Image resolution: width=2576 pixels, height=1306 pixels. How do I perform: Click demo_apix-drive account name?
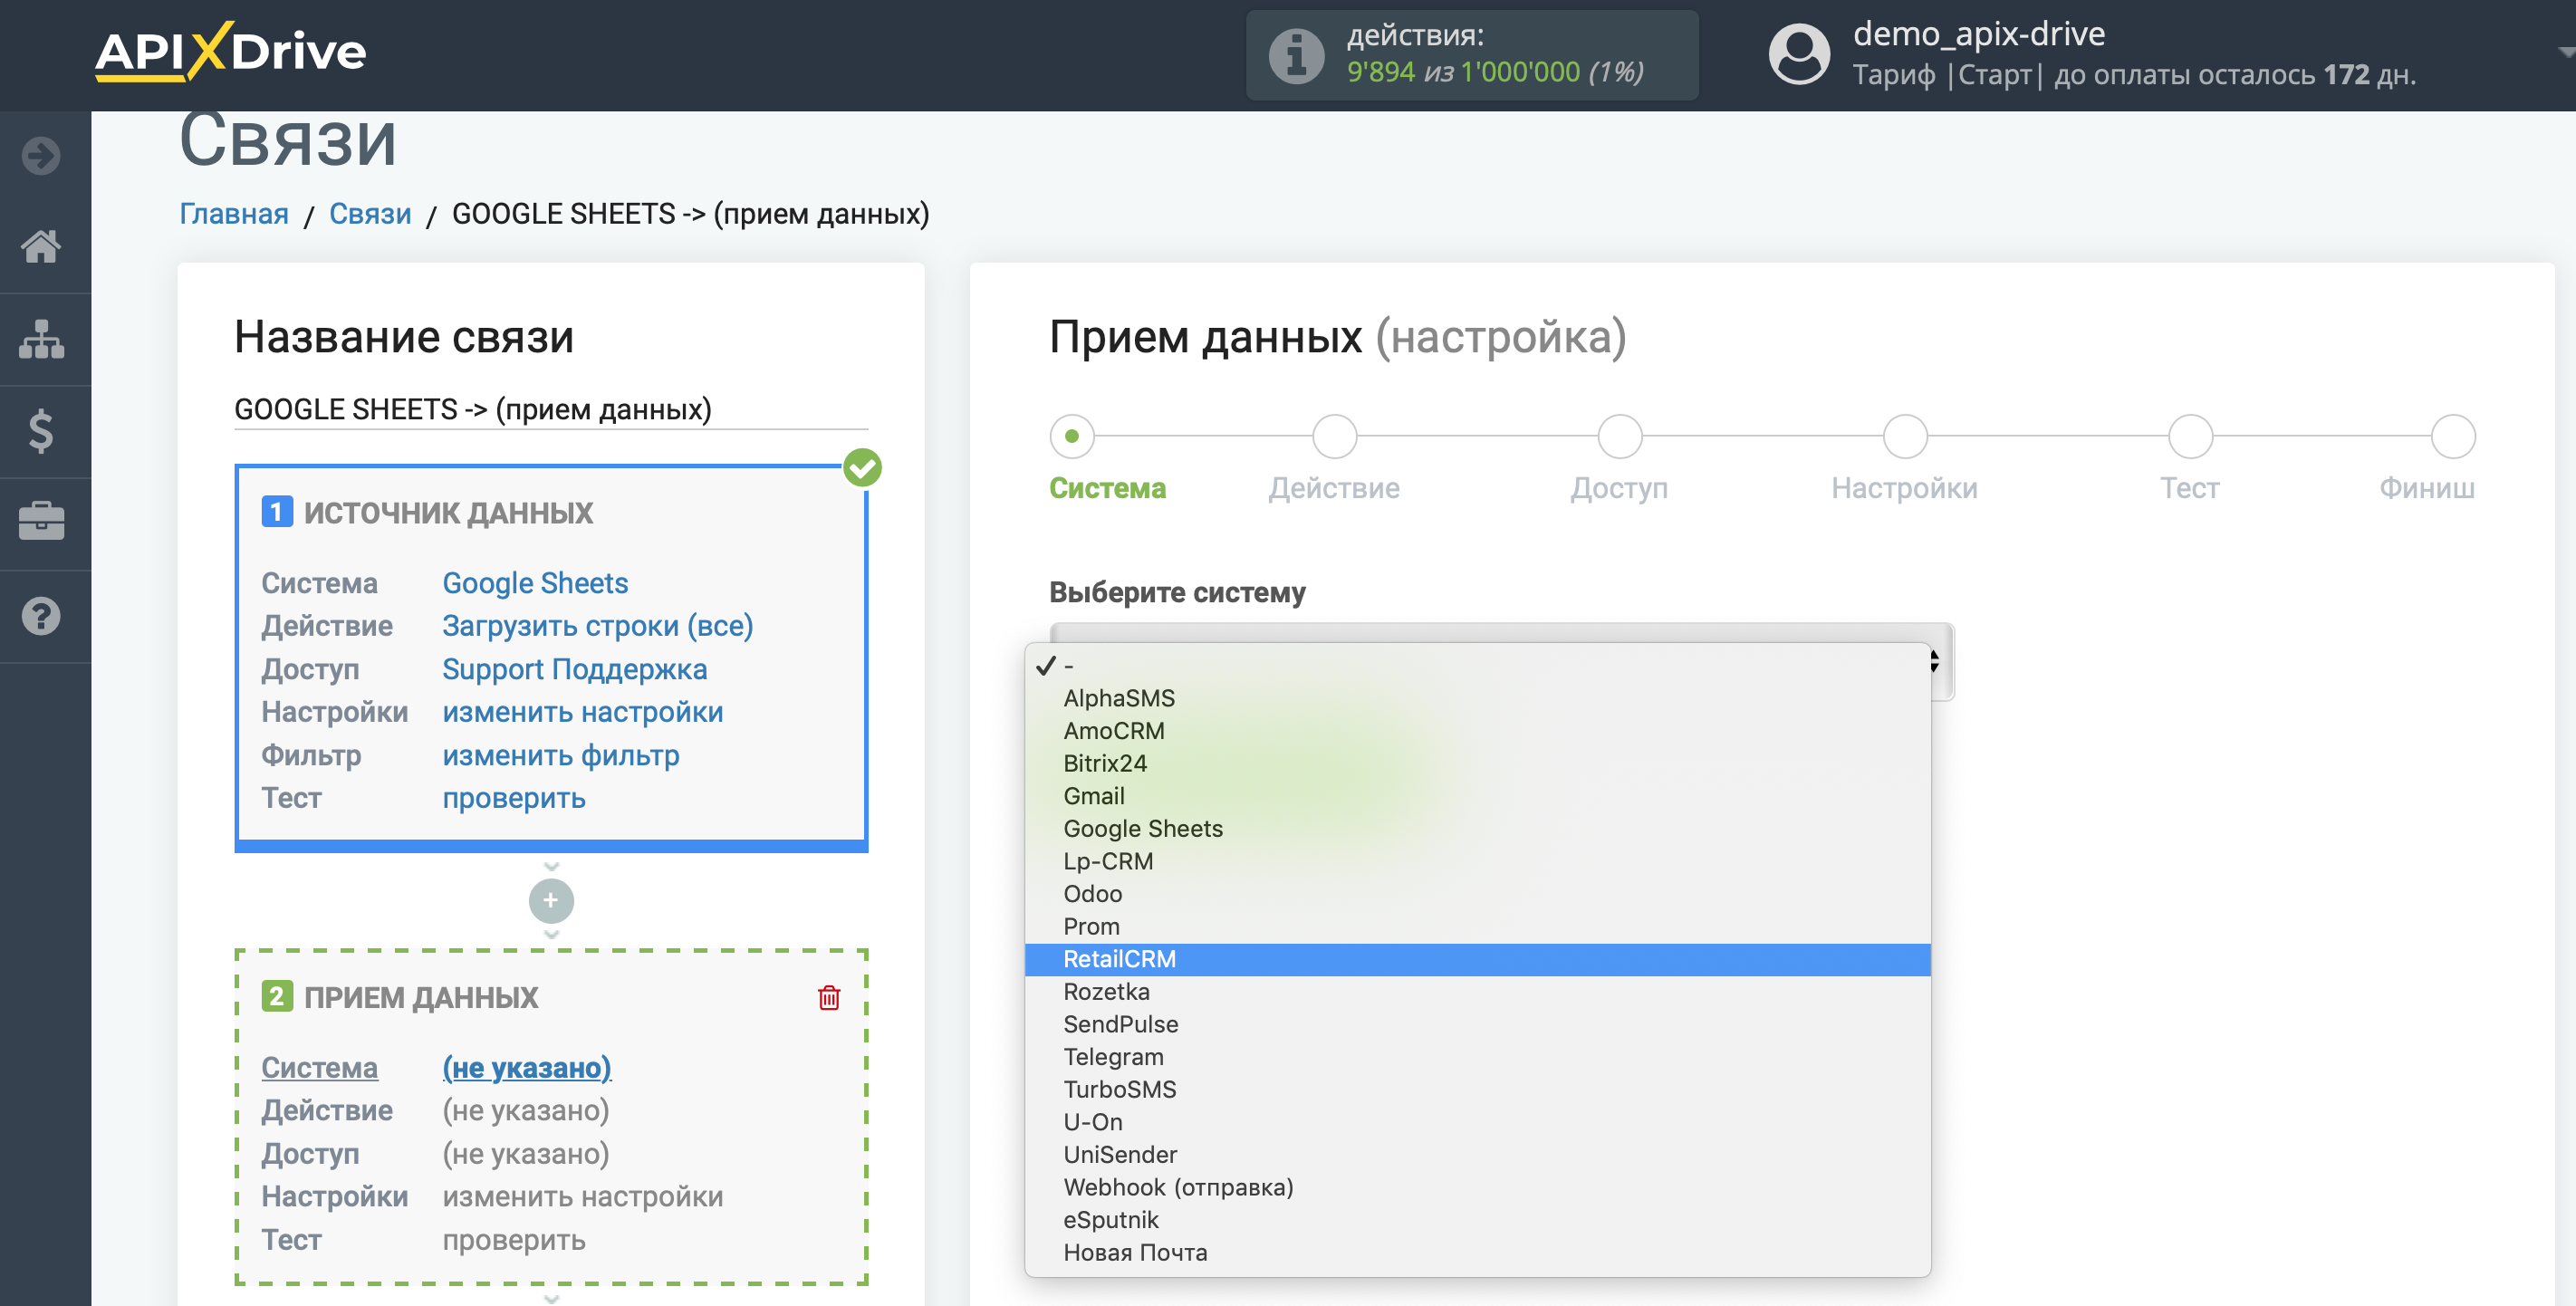click(1979, 34)
